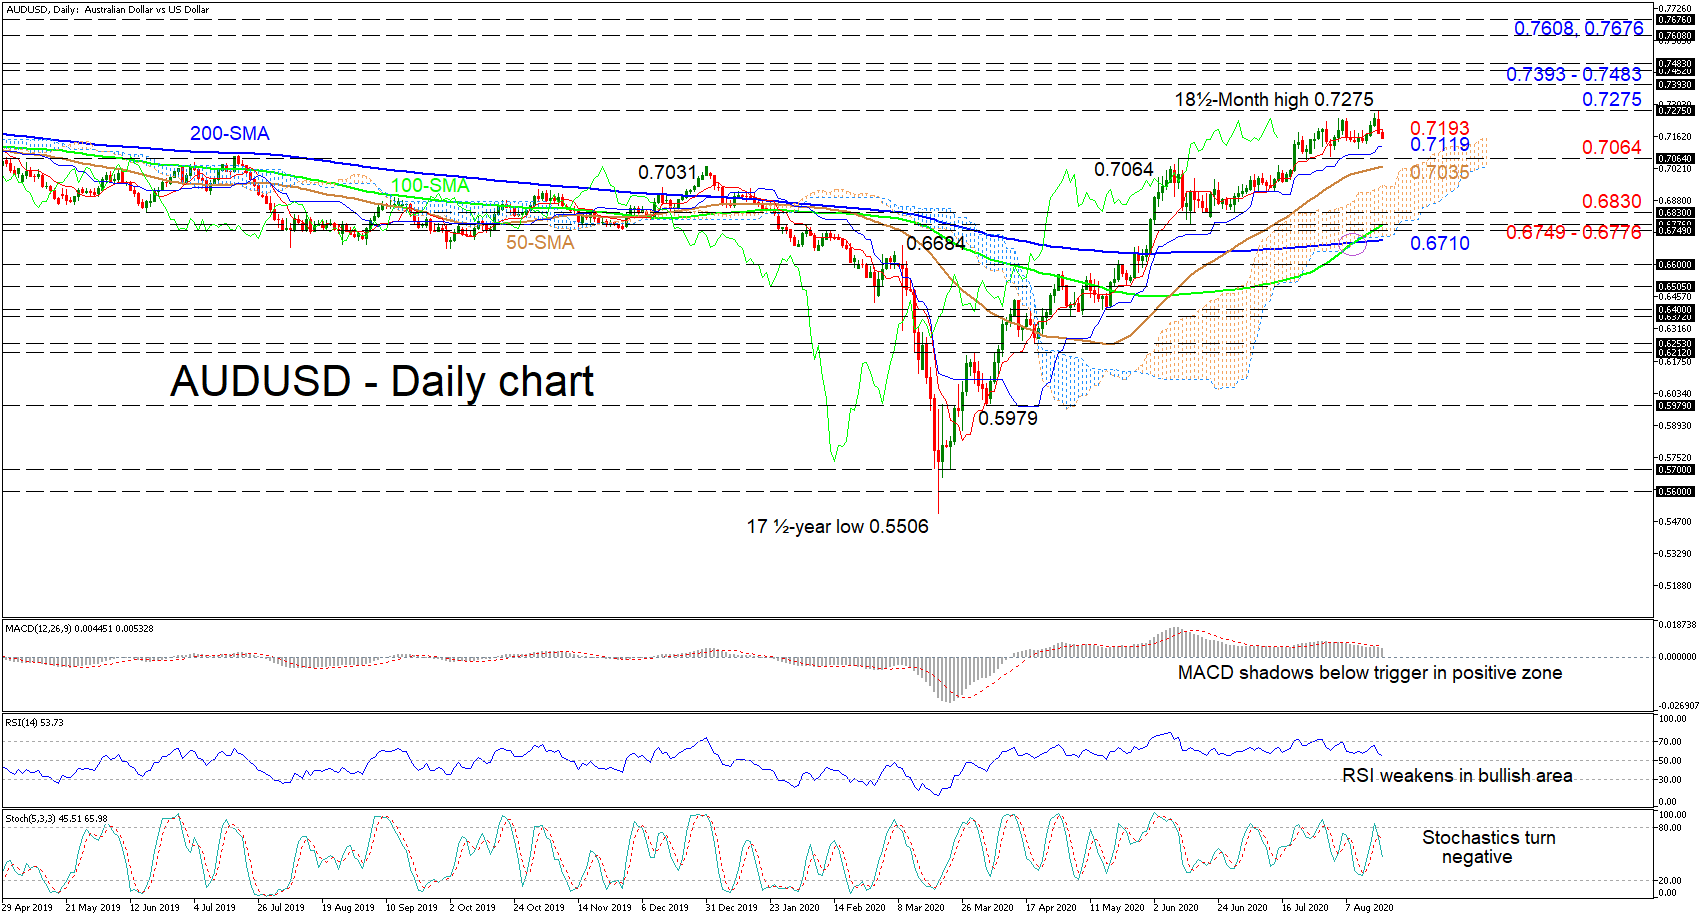Click the '16 Jul 2020' date label

click(1305, 908)
